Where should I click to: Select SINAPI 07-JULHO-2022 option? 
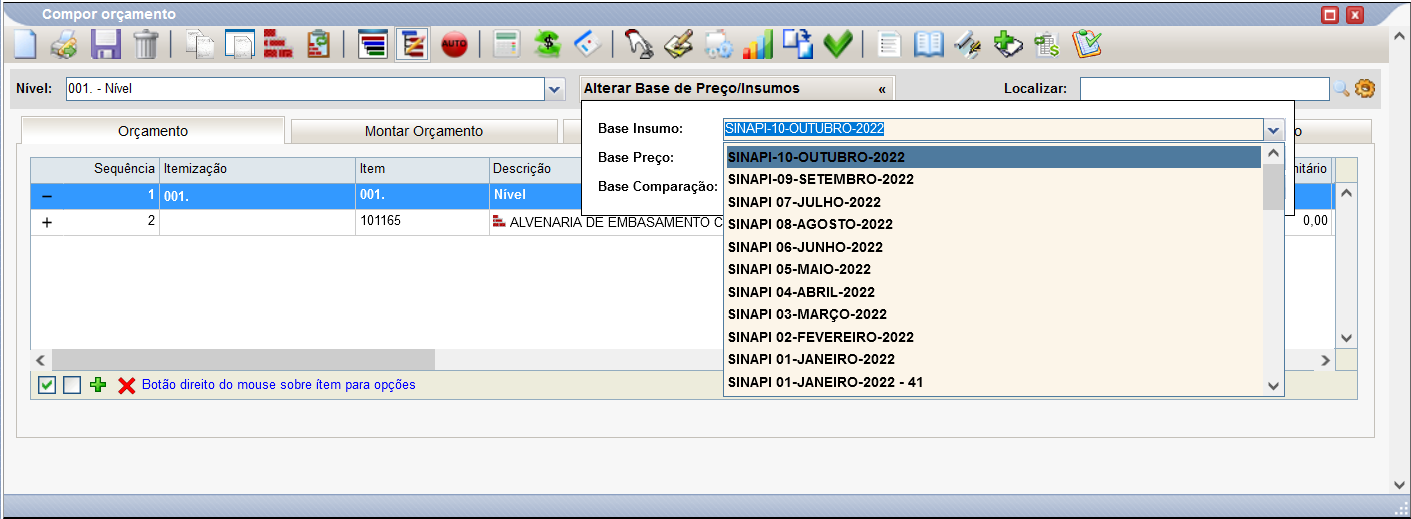(x=992, y=202)
